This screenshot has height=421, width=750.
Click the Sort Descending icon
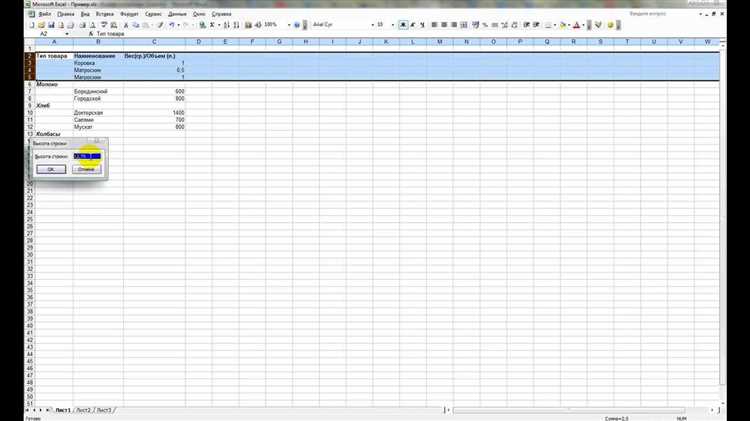coord(236,25)
